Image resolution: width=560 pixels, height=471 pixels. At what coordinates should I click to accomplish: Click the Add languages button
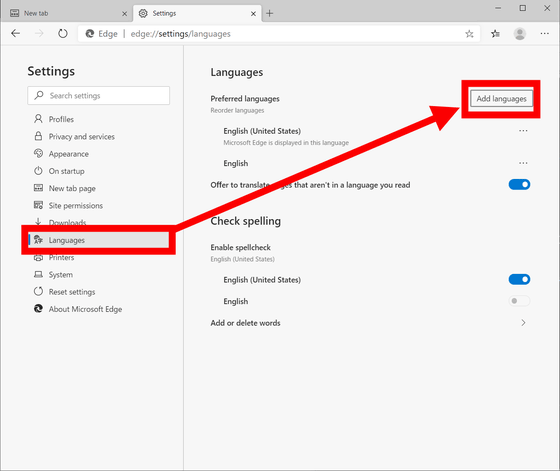click(501, 99)
